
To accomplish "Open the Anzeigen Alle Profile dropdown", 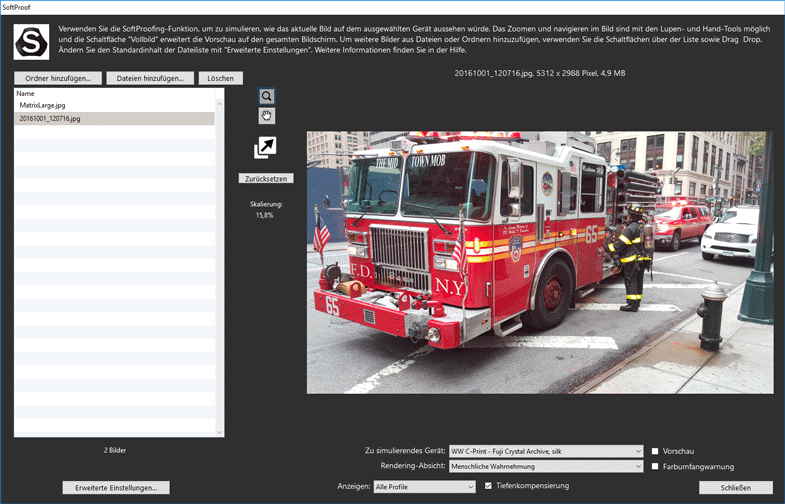I will coord(425,486).
